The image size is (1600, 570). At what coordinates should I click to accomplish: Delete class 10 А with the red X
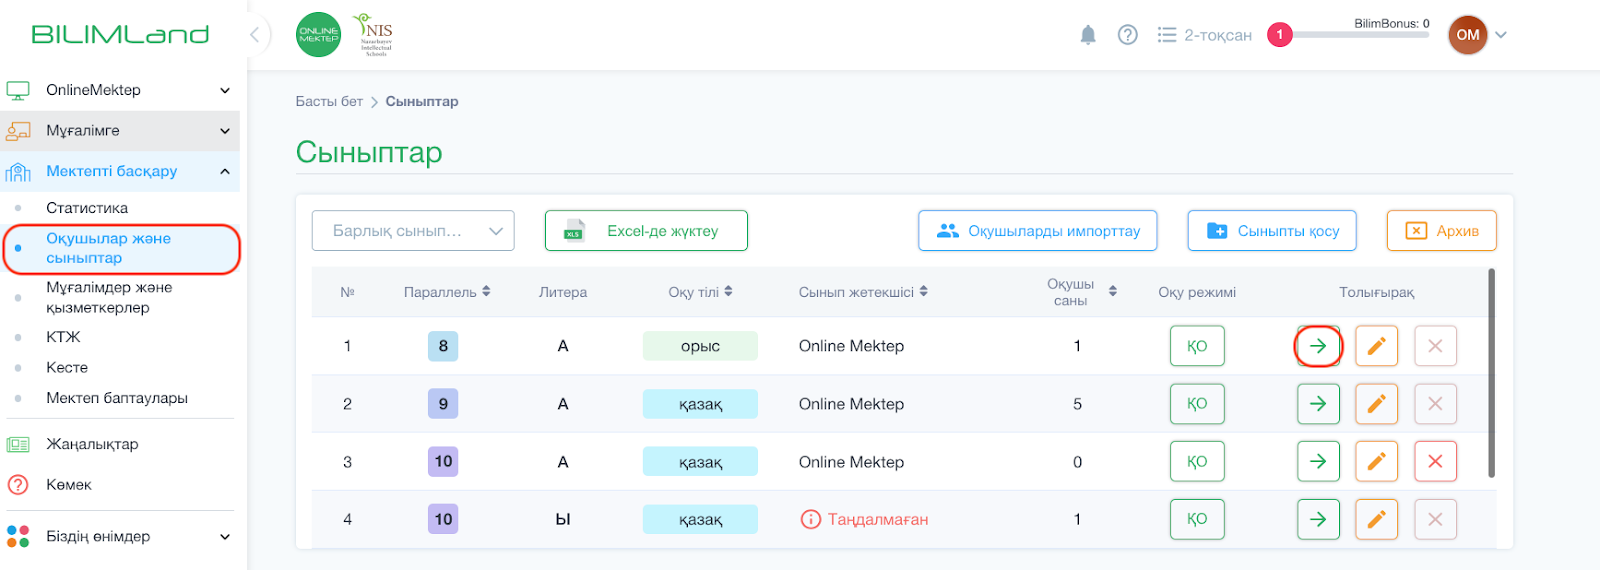pos(1435,462)
